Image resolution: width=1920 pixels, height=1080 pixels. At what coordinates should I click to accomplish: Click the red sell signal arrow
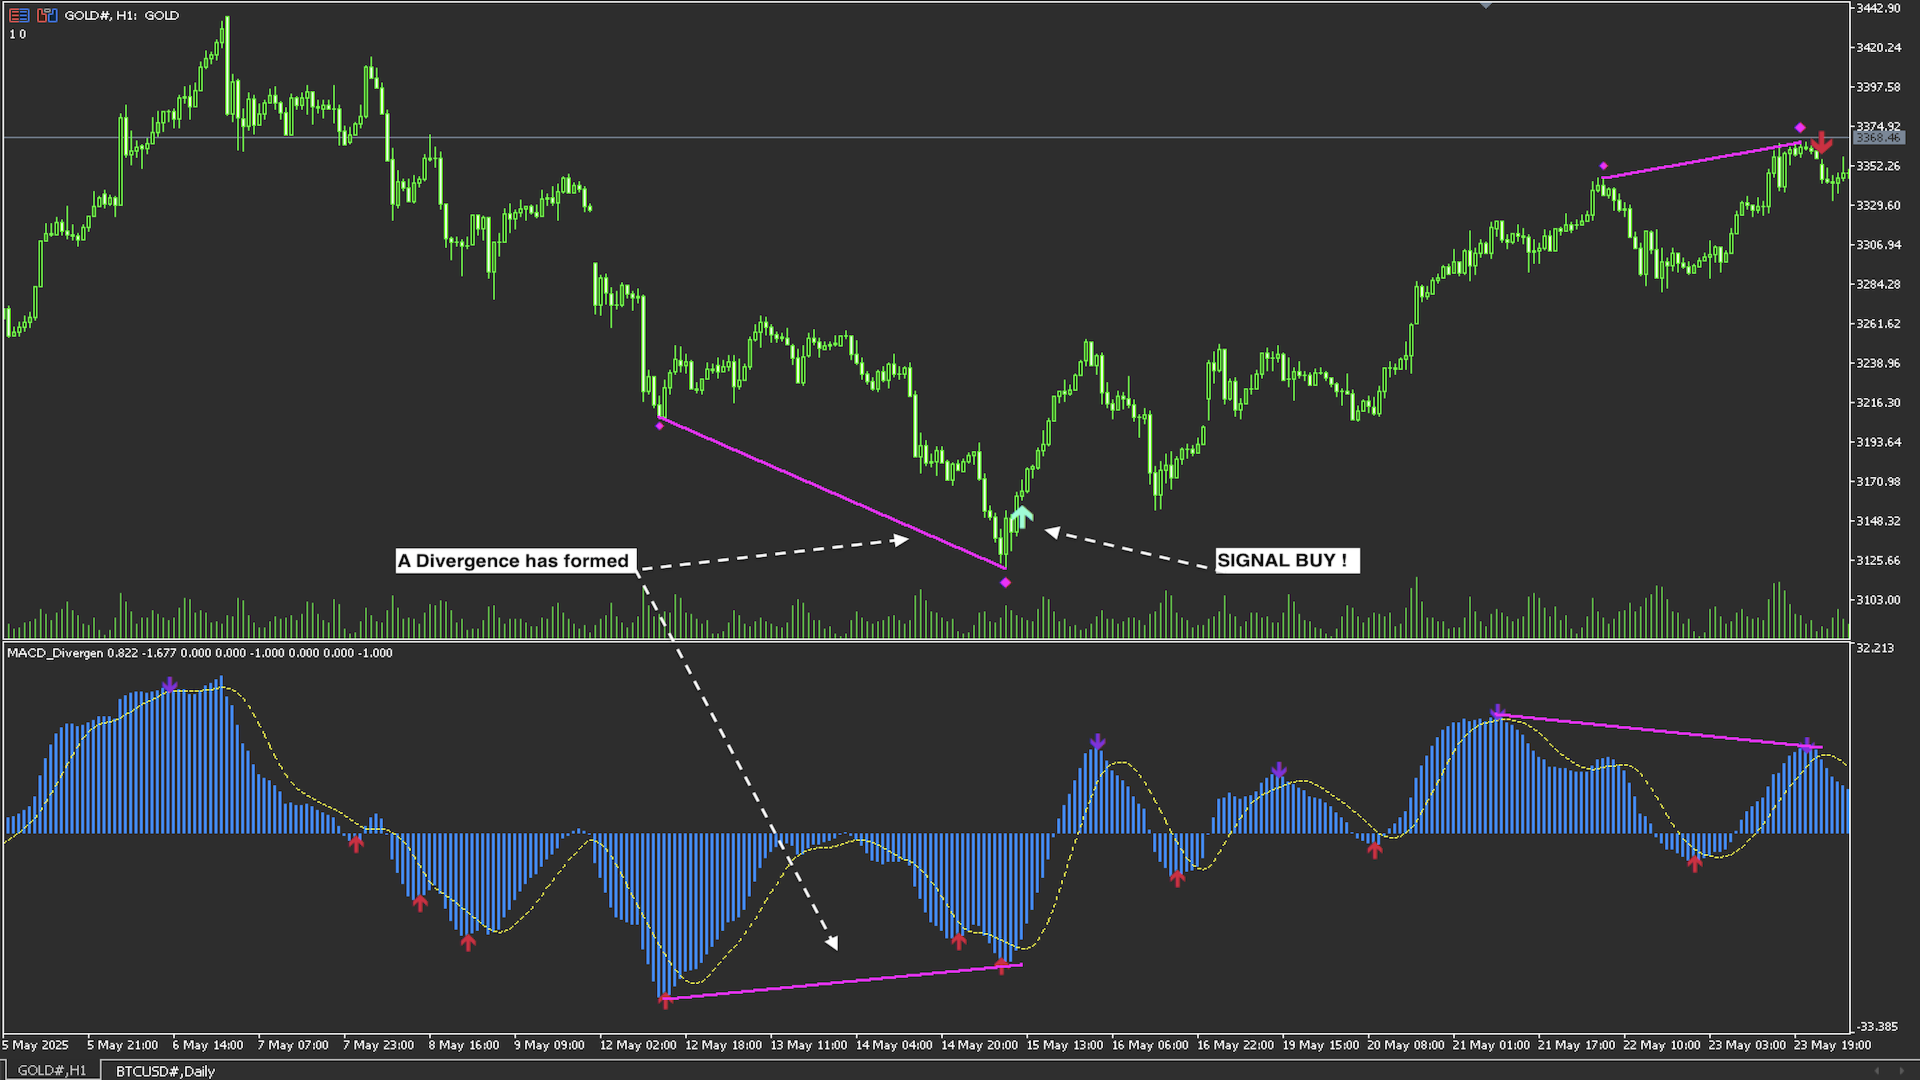pos(1821,142)
